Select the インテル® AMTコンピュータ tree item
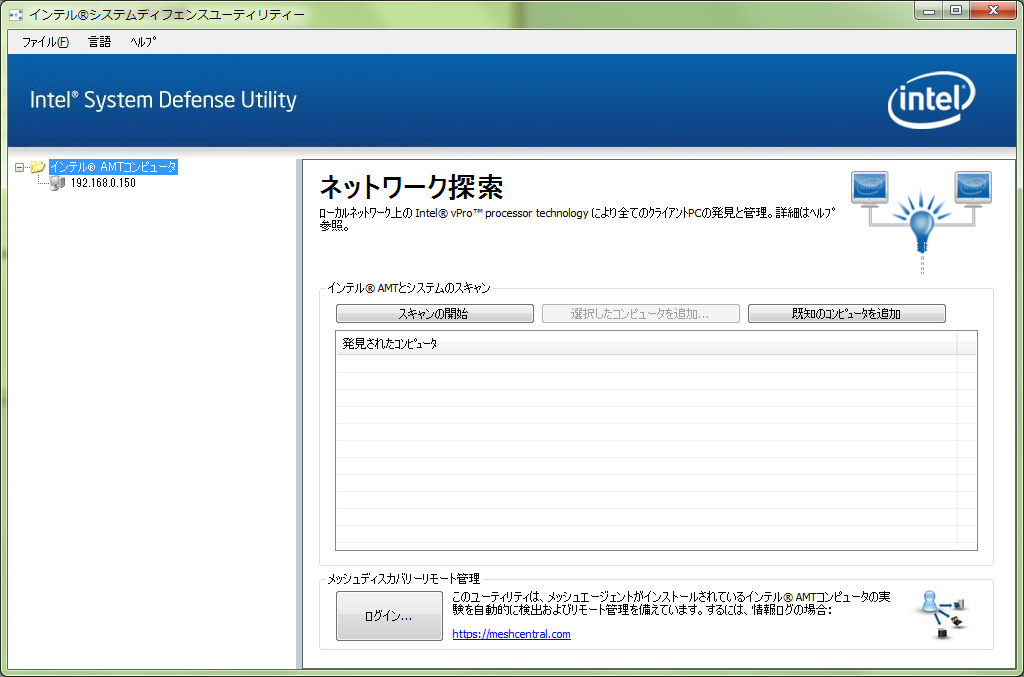Screen dimensions: 1024x677 [113, 167]
